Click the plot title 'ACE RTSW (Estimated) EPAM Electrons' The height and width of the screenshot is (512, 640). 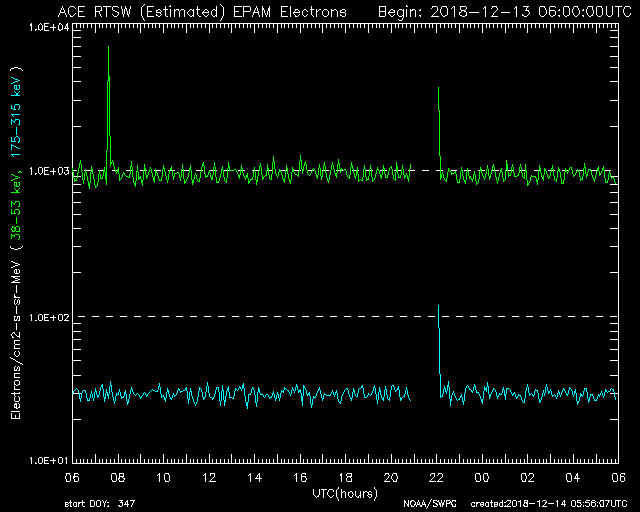pos(202,12)
